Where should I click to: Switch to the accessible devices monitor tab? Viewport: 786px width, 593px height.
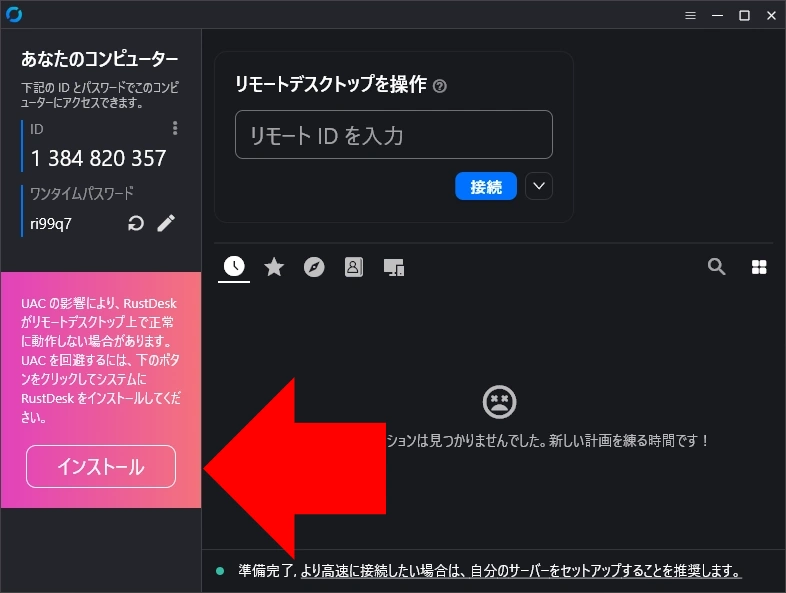click(394, 267)
